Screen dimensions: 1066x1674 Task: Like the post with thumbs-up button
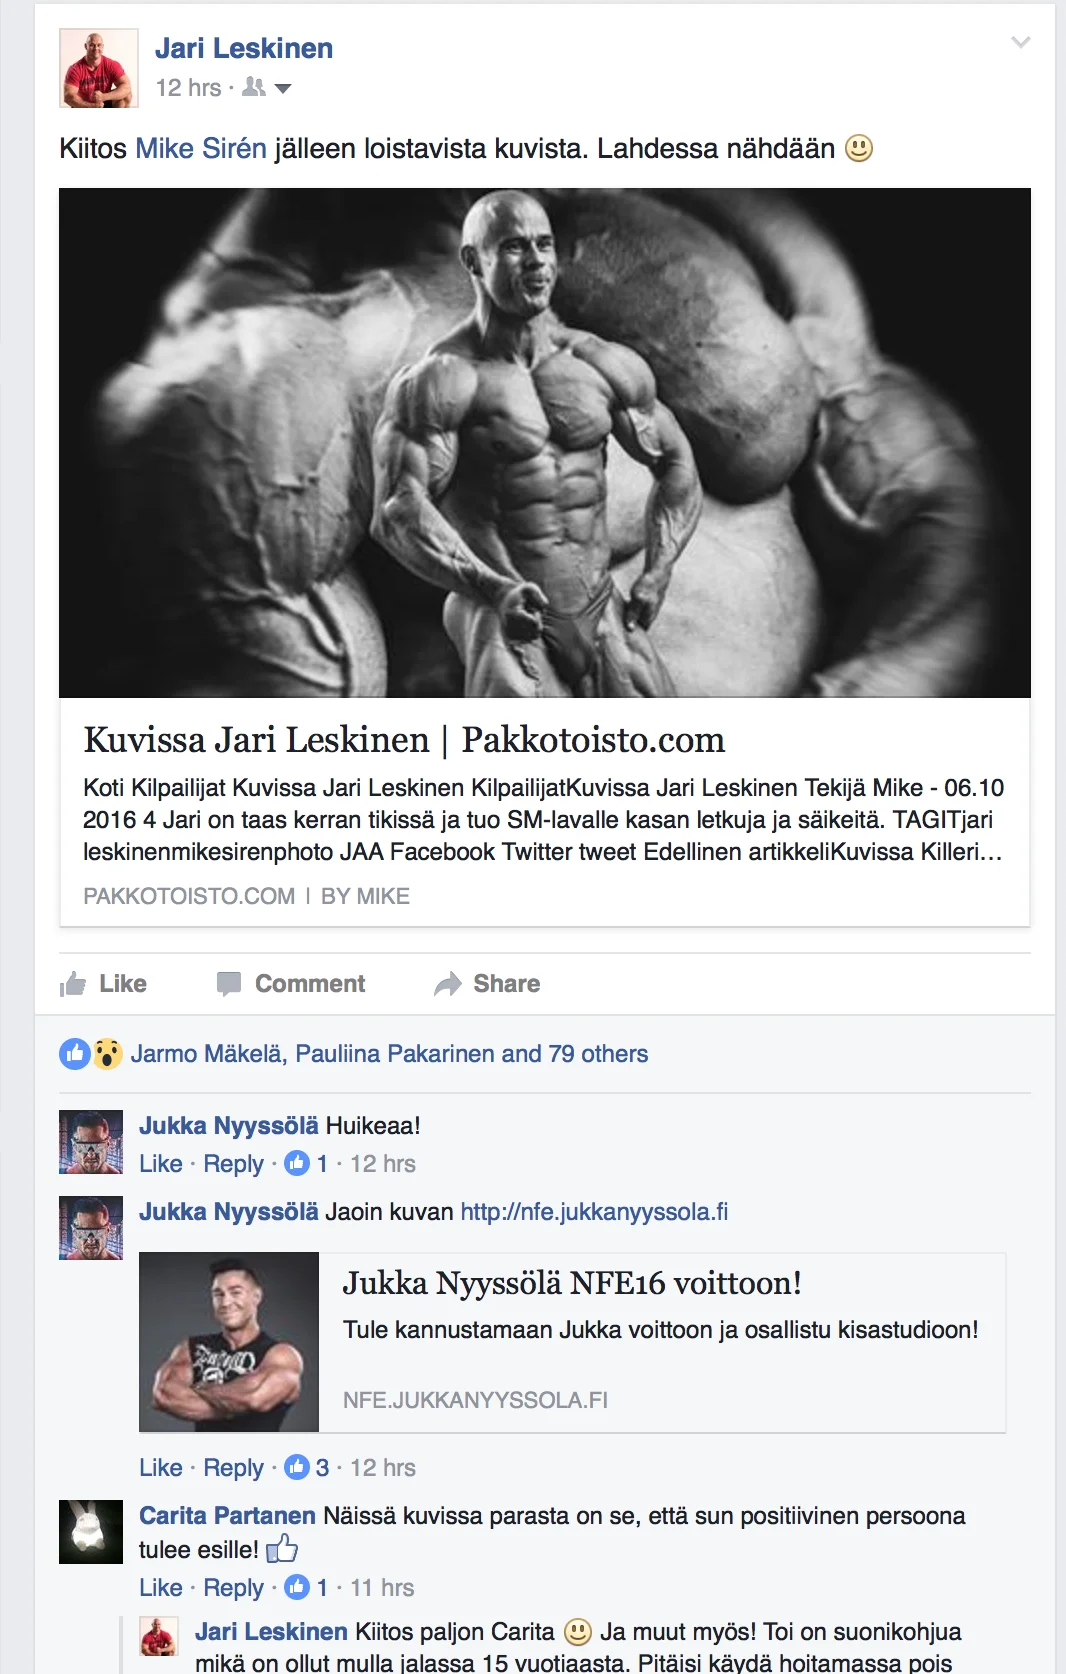[103, 984]
